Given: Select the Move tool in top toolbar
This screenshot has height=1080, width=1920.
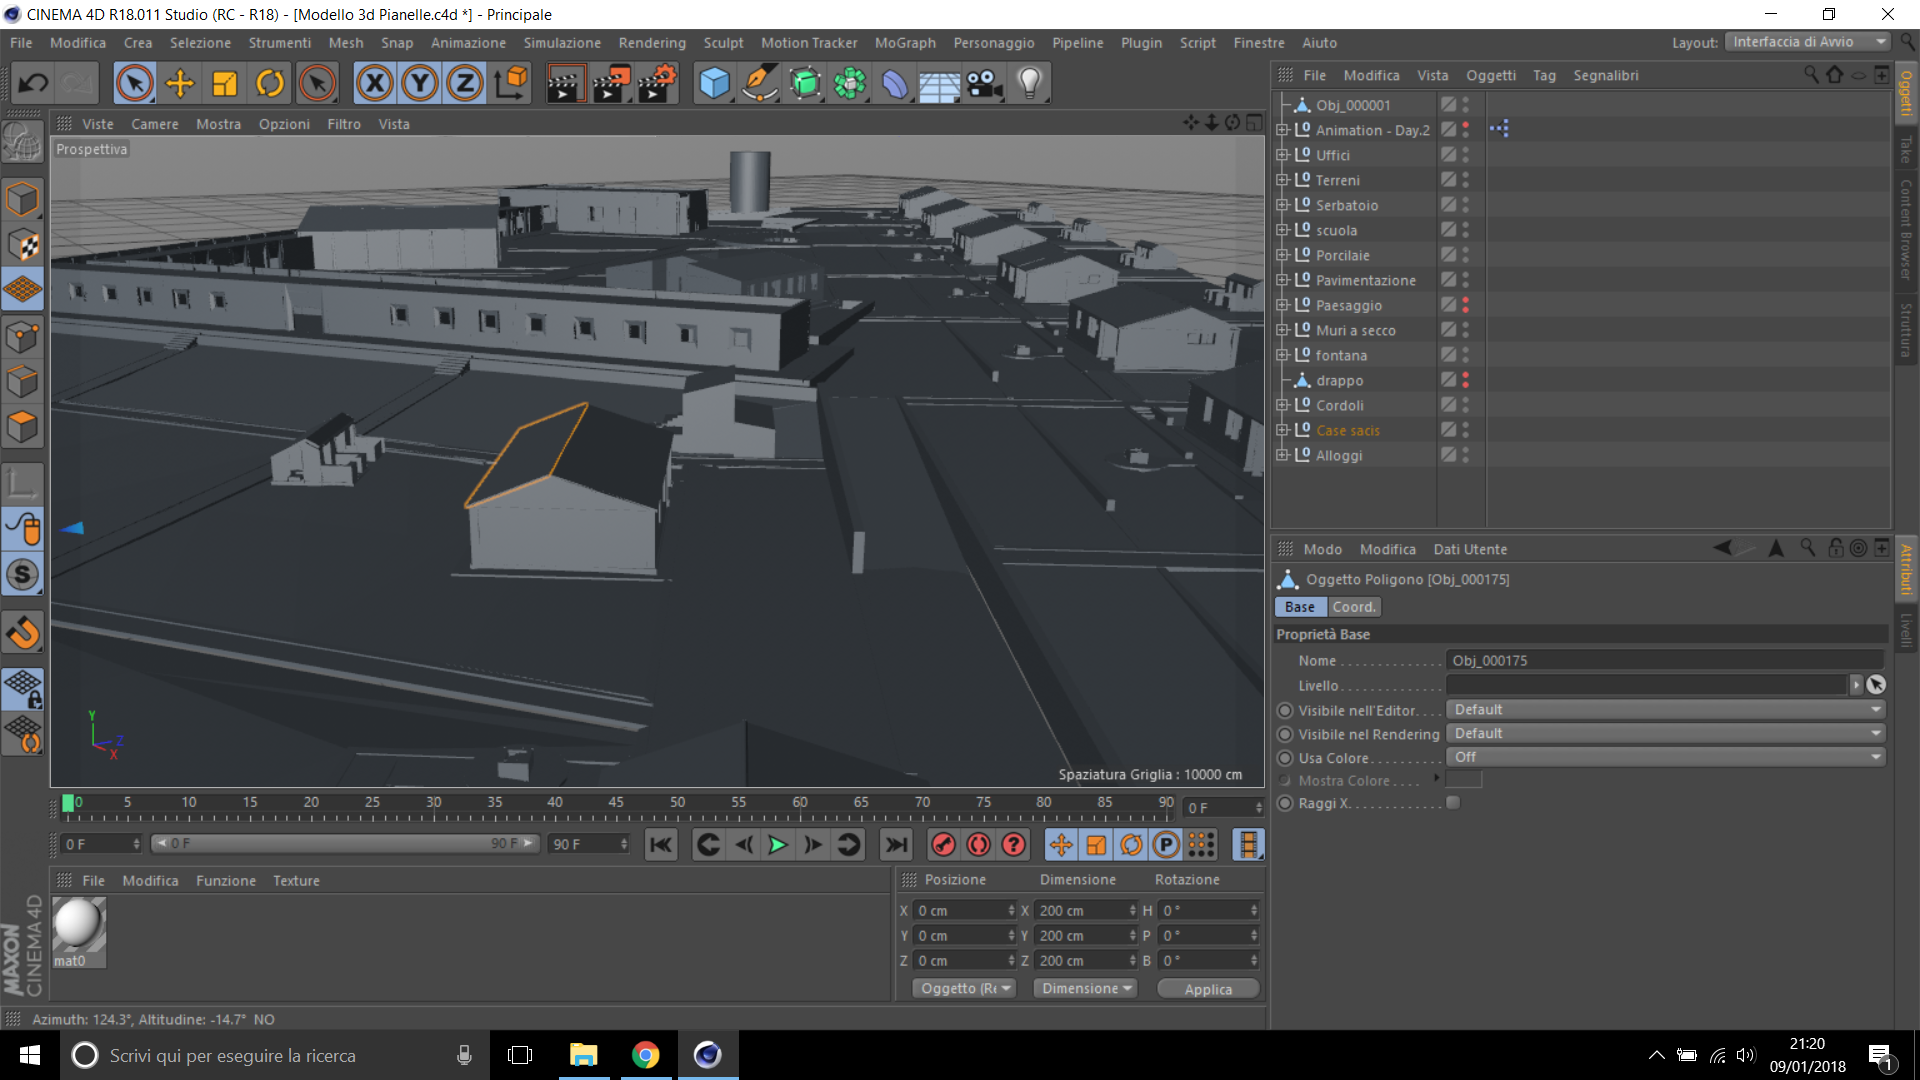Looking at the screenshot, I should coord(180,83).
